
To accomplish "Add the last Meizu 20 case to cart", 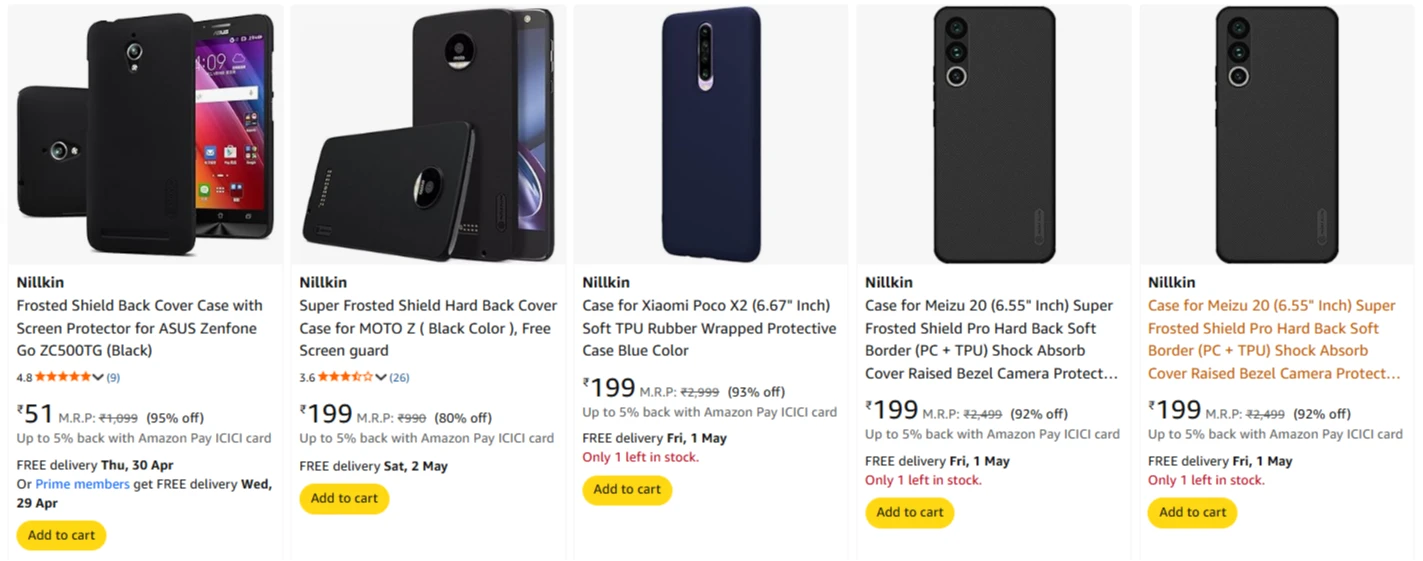I will [x=1192, y=512].
